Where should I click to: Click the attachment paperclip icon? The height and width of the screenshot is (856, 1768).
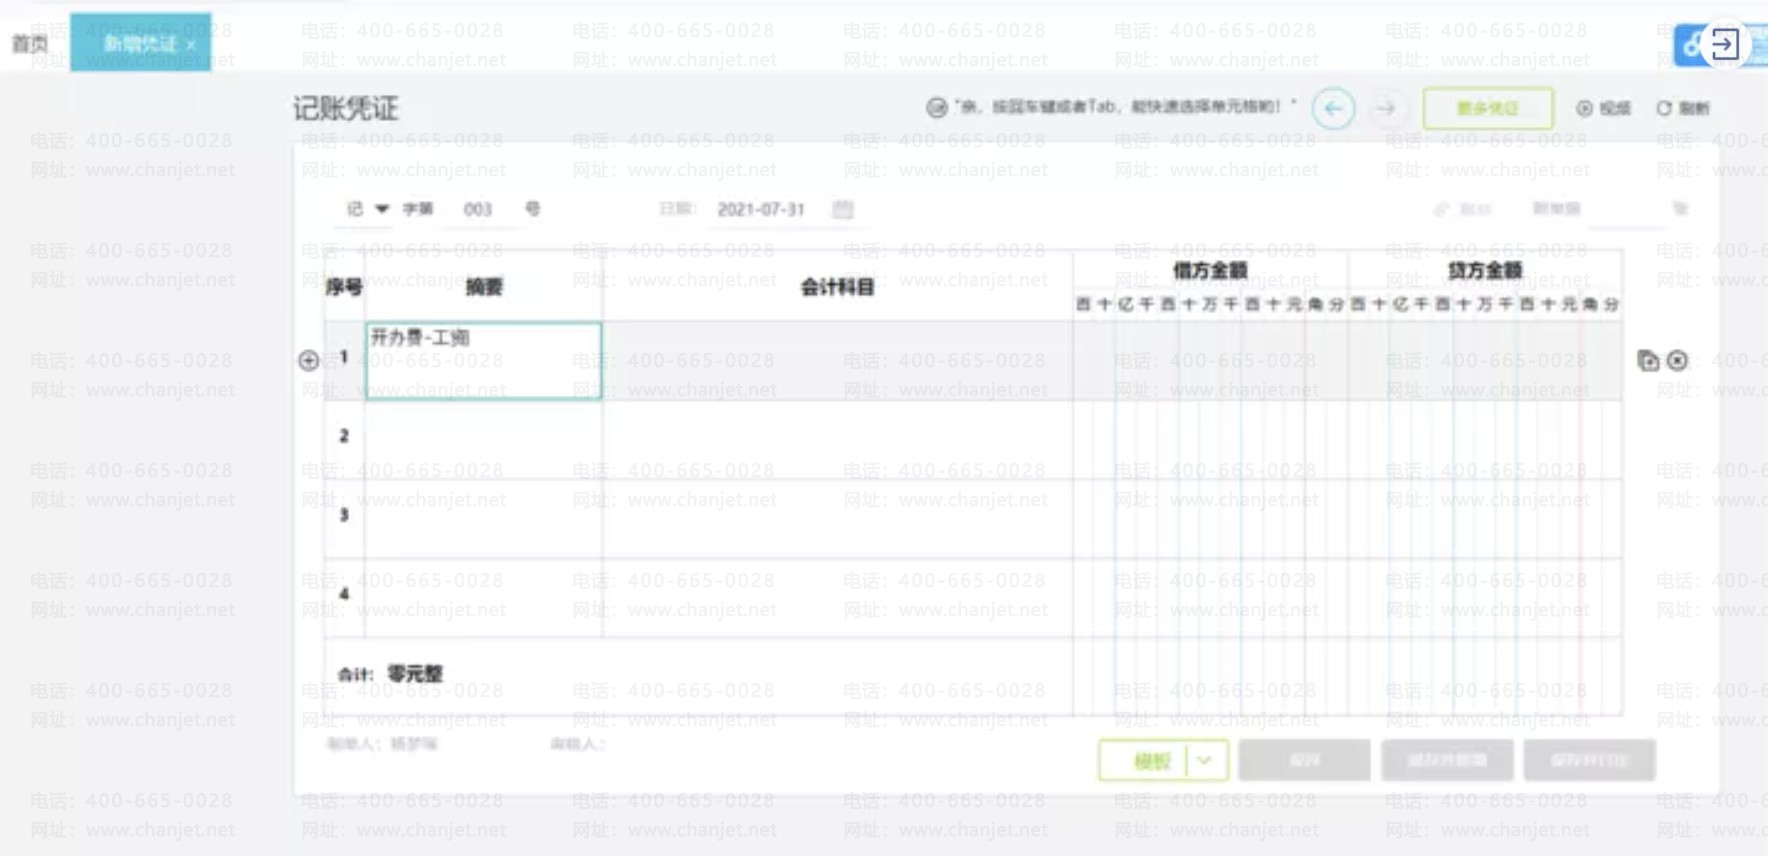click(x=1441, y=209)
